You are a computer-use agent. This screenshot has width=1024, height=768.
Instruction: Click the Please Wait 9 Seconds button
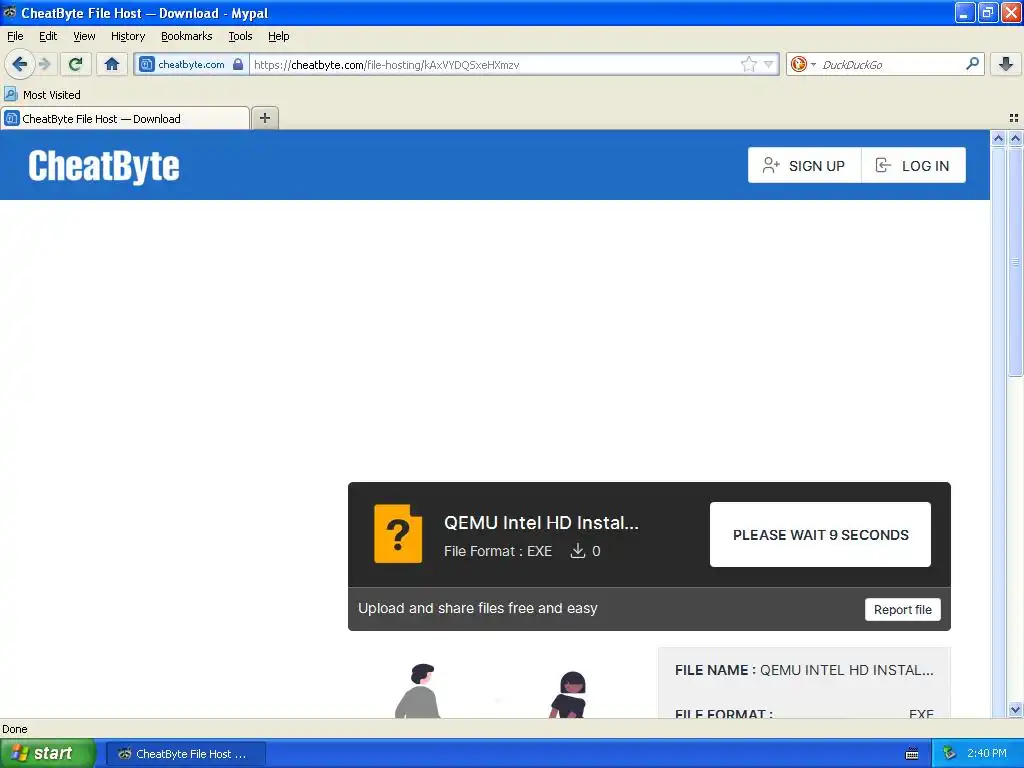point(820,534)
